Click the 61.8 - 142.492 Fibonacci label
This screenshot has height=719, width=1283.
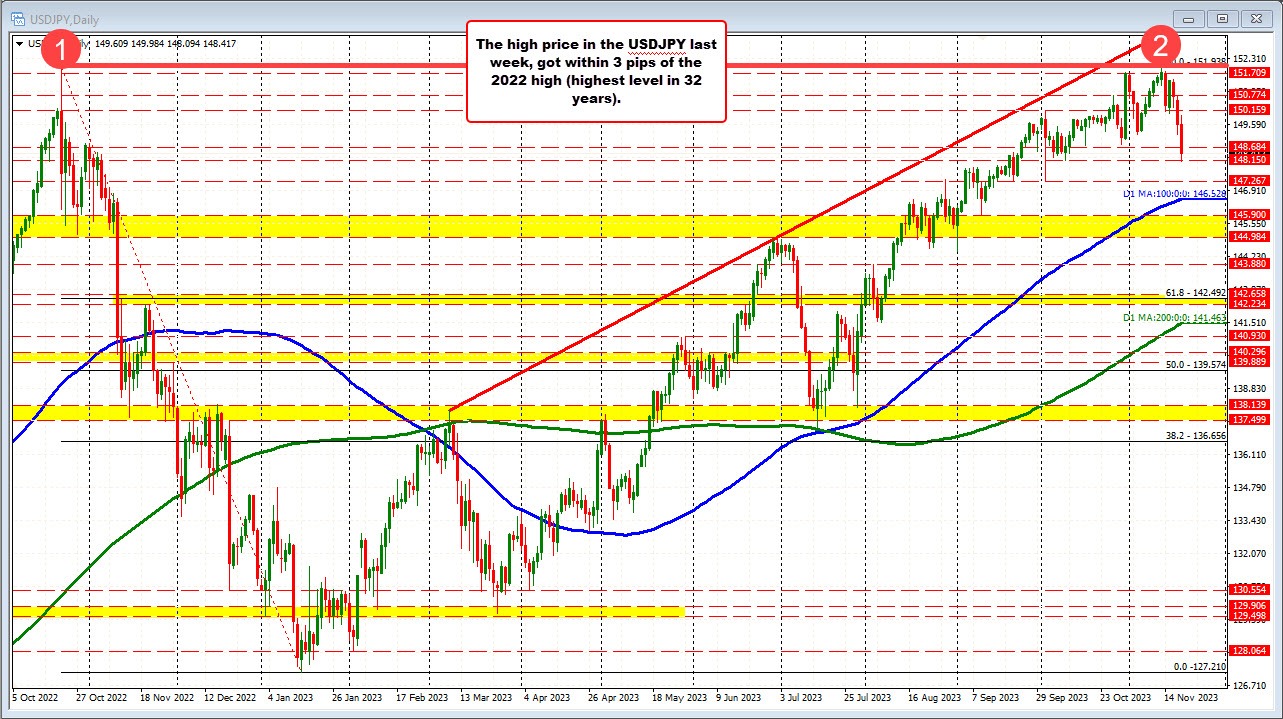click(1195, 293)
